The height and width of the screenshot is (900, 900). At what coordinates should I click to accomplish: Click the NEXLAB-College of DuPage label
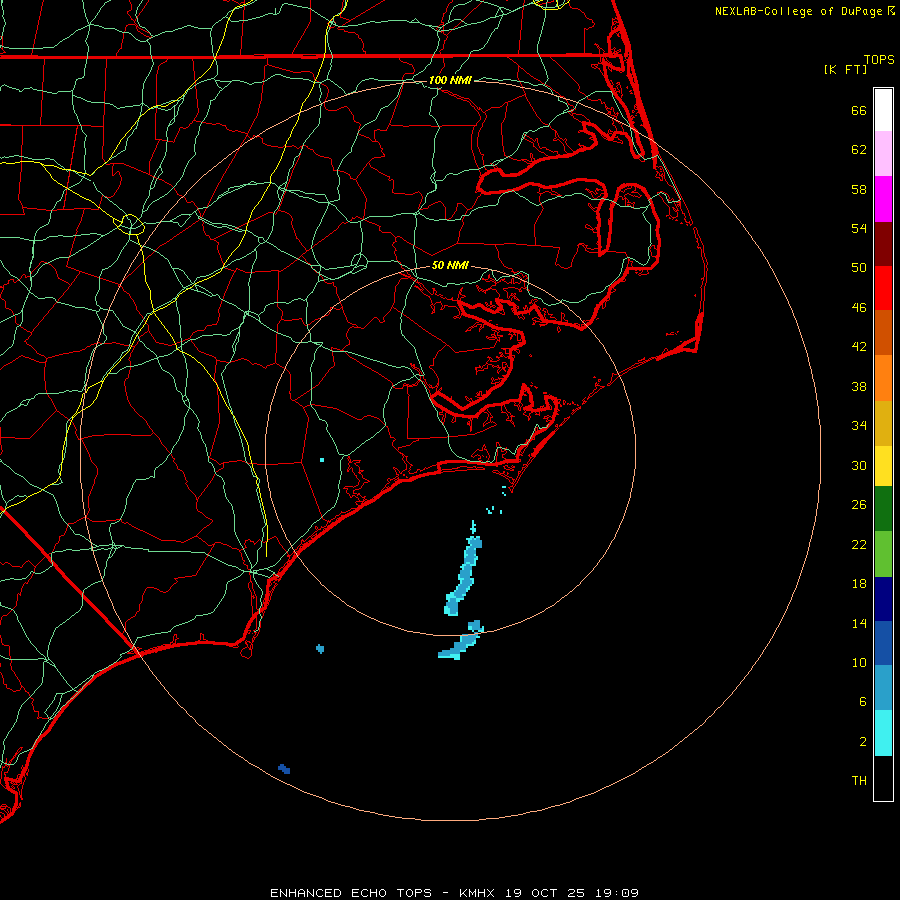click(x=798, y=11)
